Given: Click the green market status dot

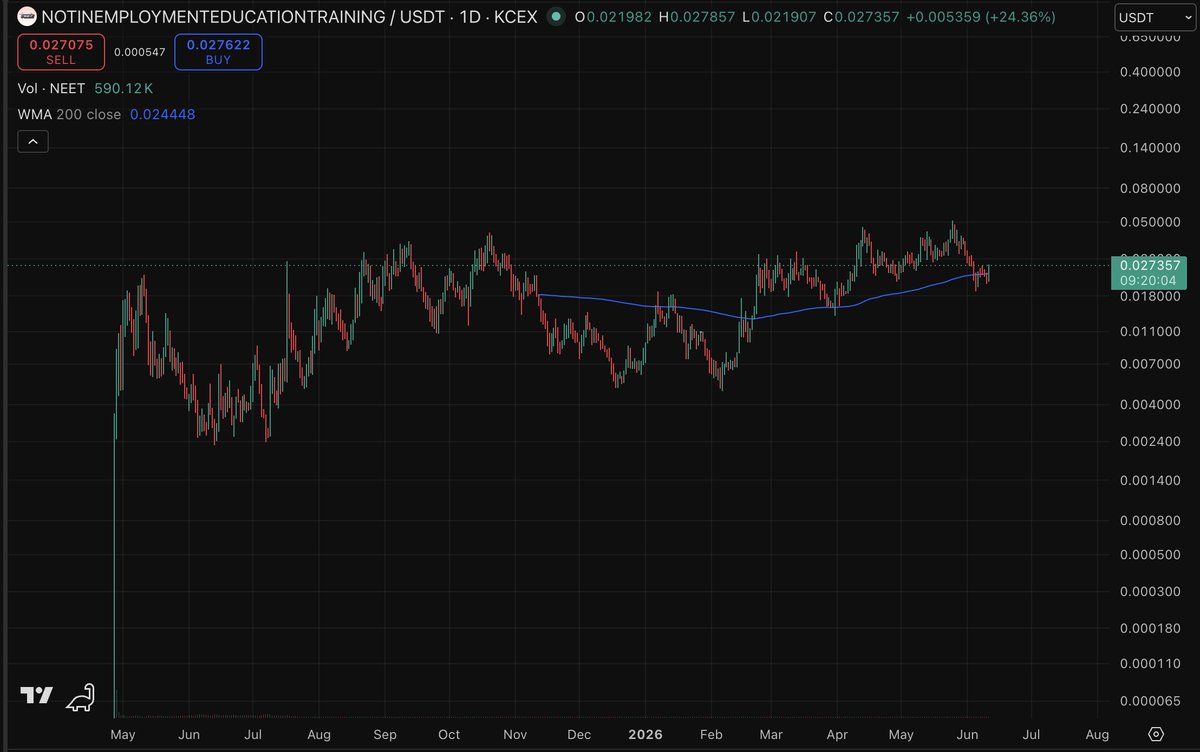Looking at the screenshot, I should click(x=556, y=17).
